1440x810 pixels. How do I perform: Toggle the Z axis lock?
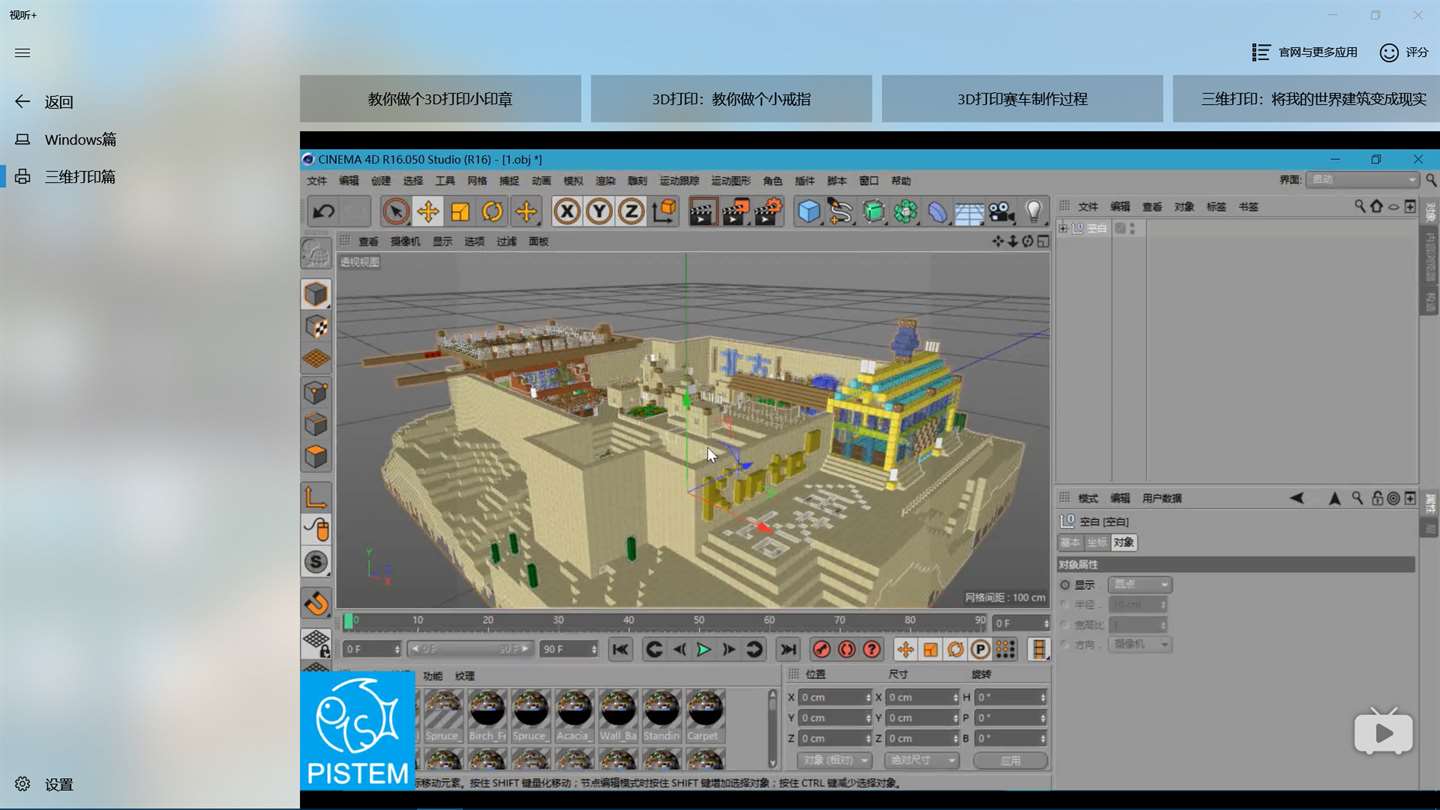tap(631, 211)
